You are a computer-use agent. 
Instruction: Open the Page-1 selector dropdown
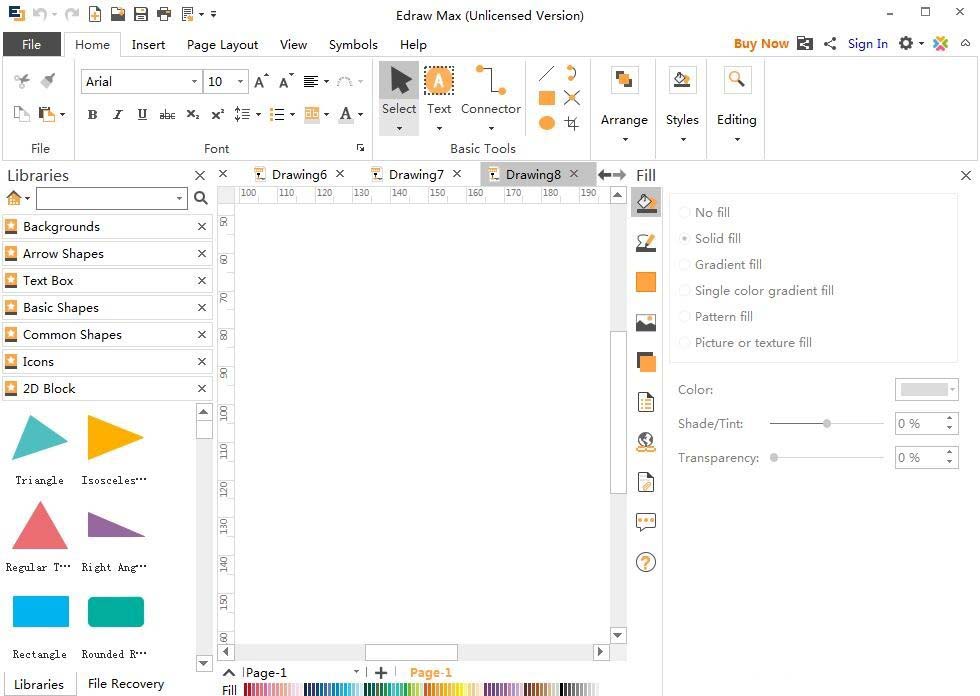point(356,672)
